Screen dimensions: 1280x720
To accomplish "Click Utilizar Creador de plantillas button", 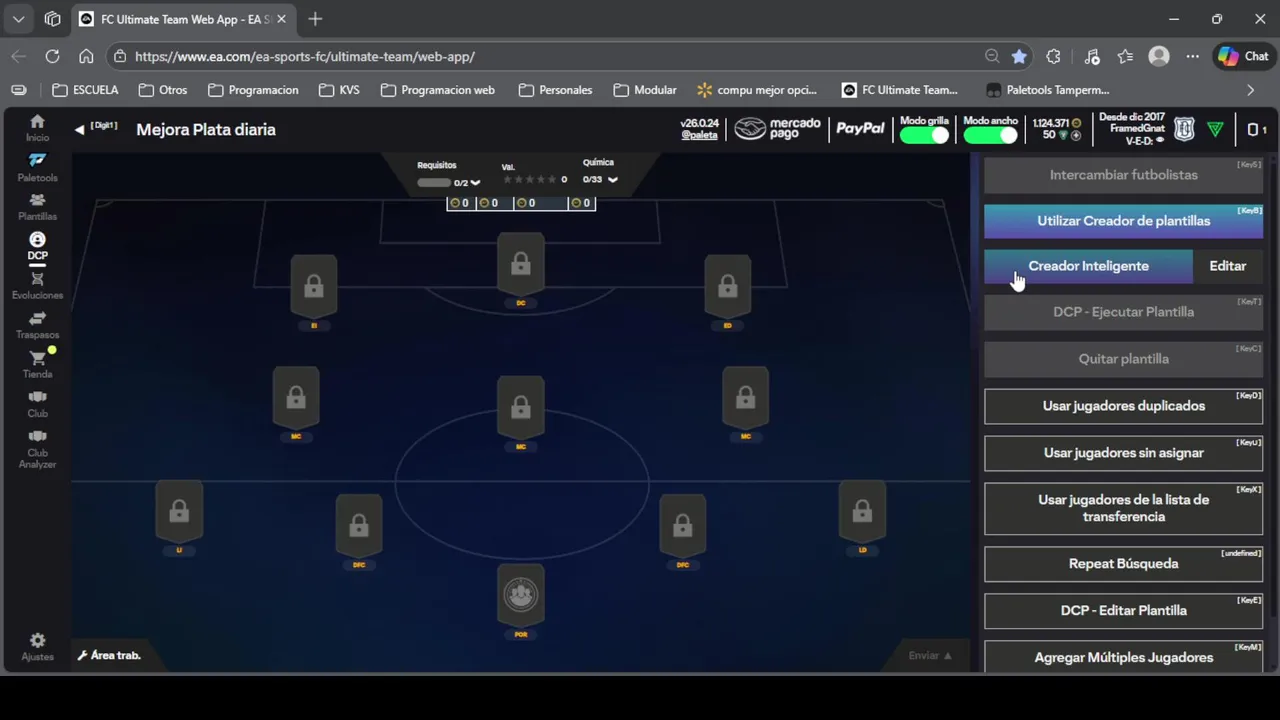I will (x=1123, y=221).
